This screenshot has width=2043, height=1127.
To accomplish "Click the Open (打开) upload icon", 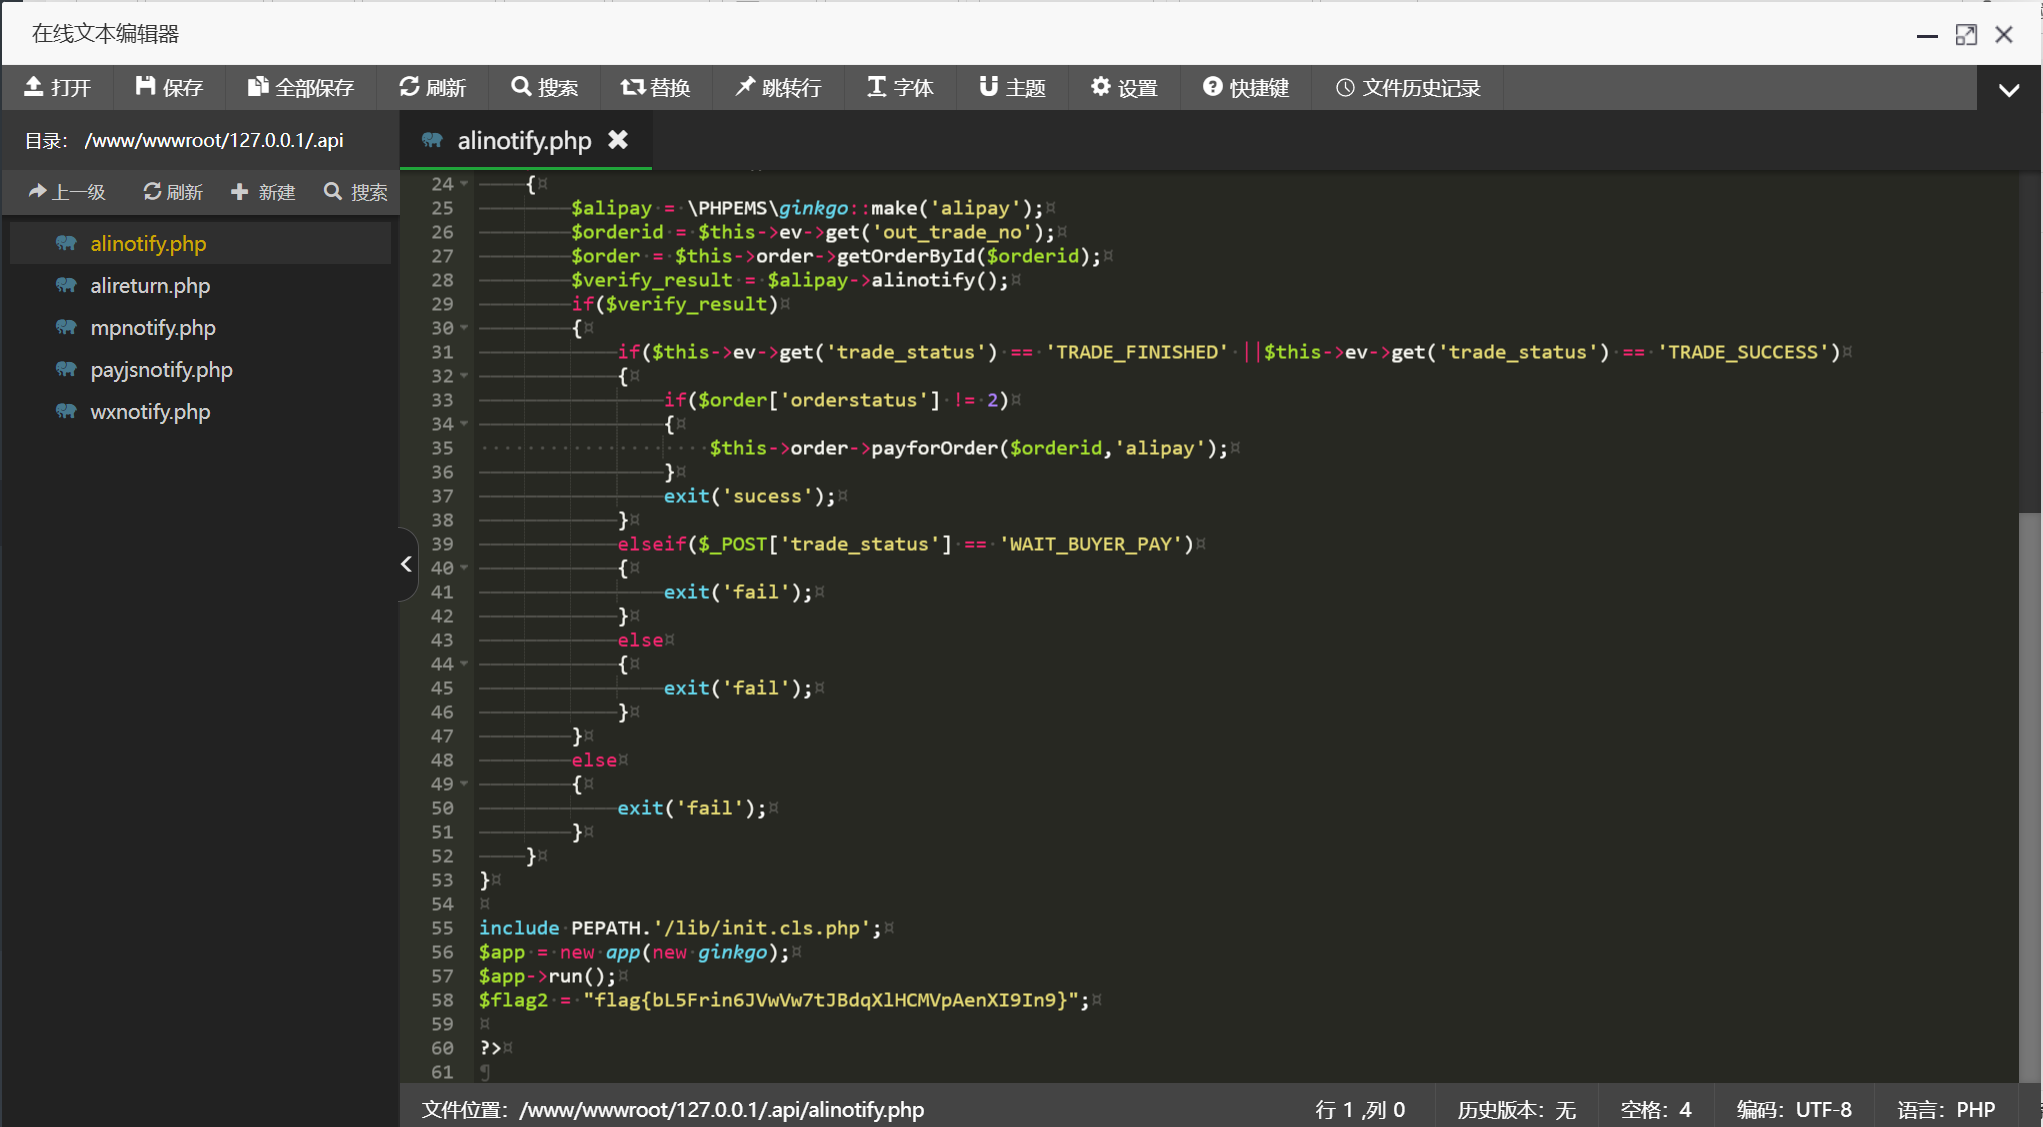I will pyautogui.click(x=33, y=87).
